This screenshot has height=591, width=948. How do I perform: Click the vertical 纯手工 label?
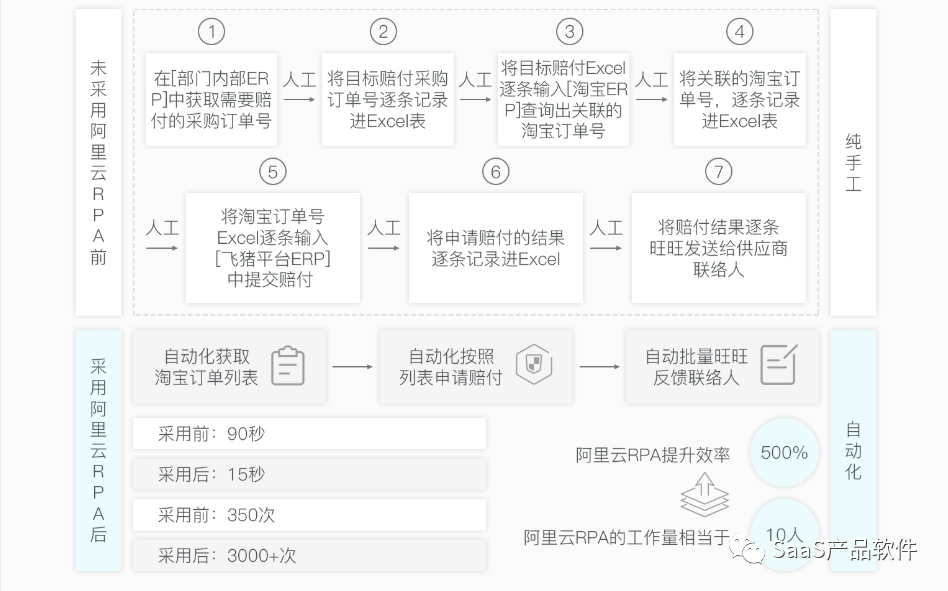pyautogui.click(x=853, y=163)
